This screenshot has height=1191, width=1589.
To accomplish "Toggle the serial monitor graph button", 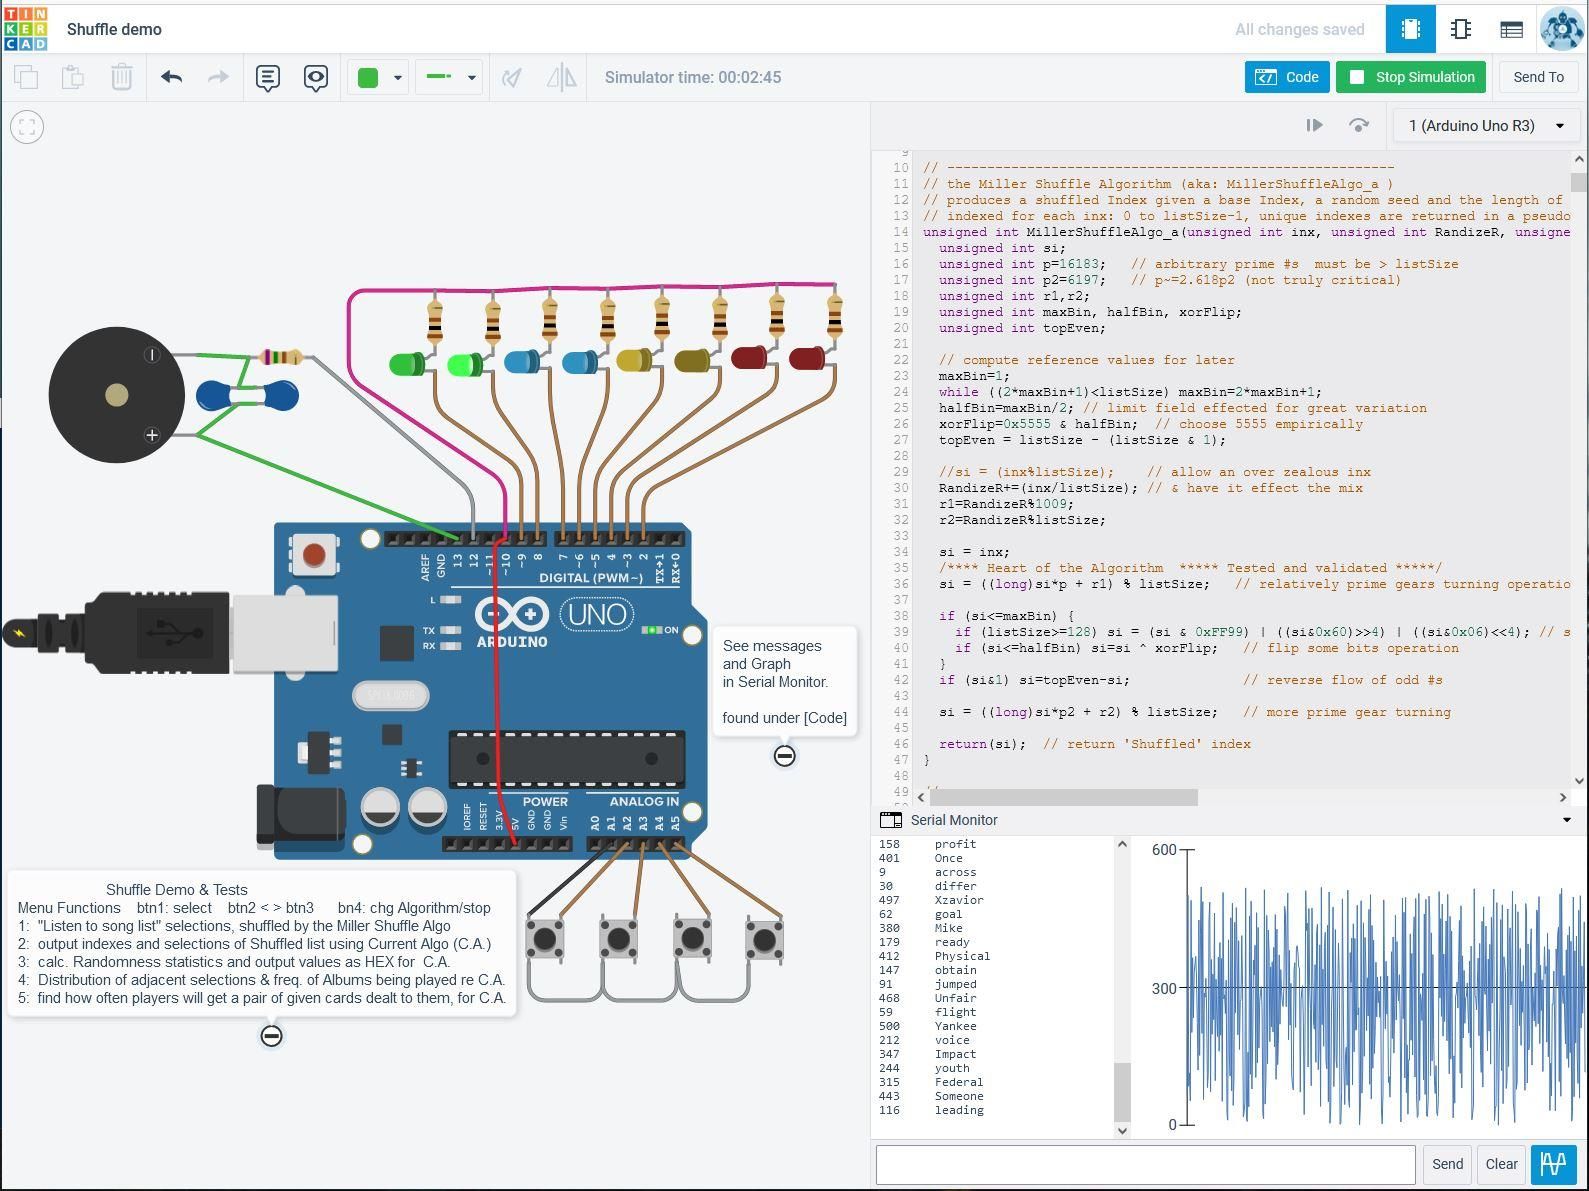I will pyautogui.click(x=1553, y=1164).
